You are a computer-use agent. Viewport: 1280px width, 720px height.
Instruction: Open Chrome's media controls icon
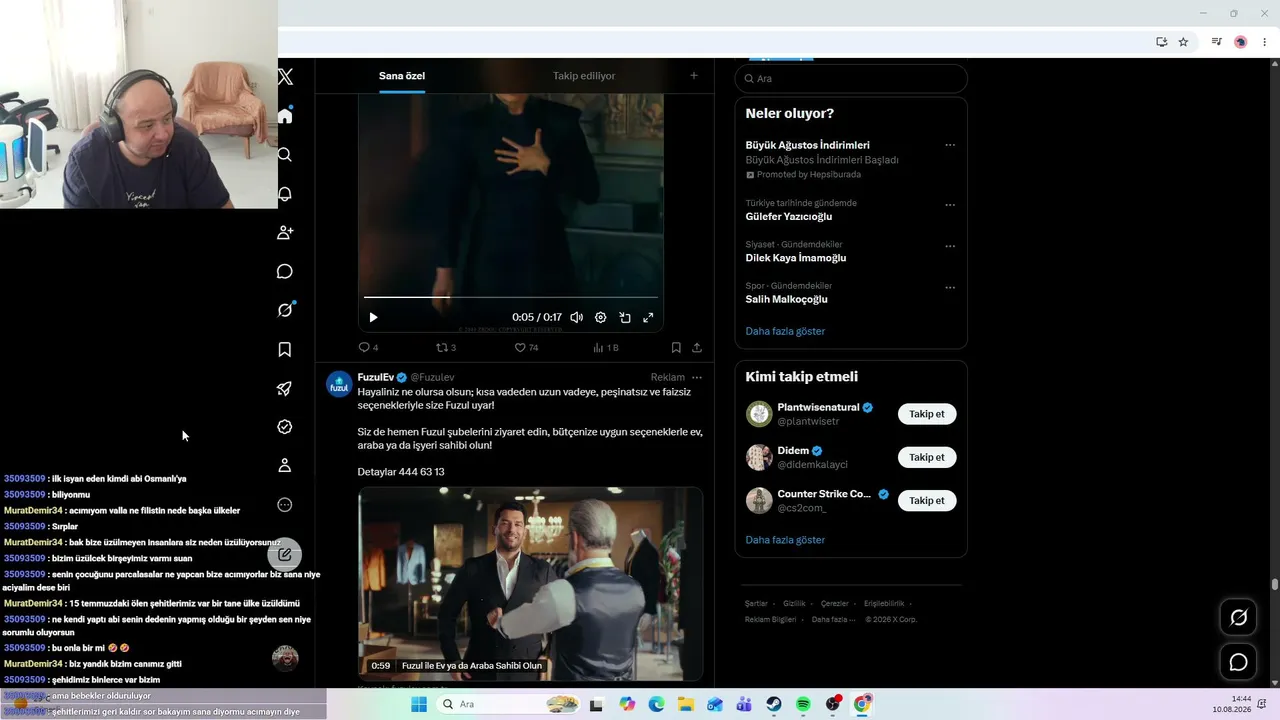(x=1217, y=42)
